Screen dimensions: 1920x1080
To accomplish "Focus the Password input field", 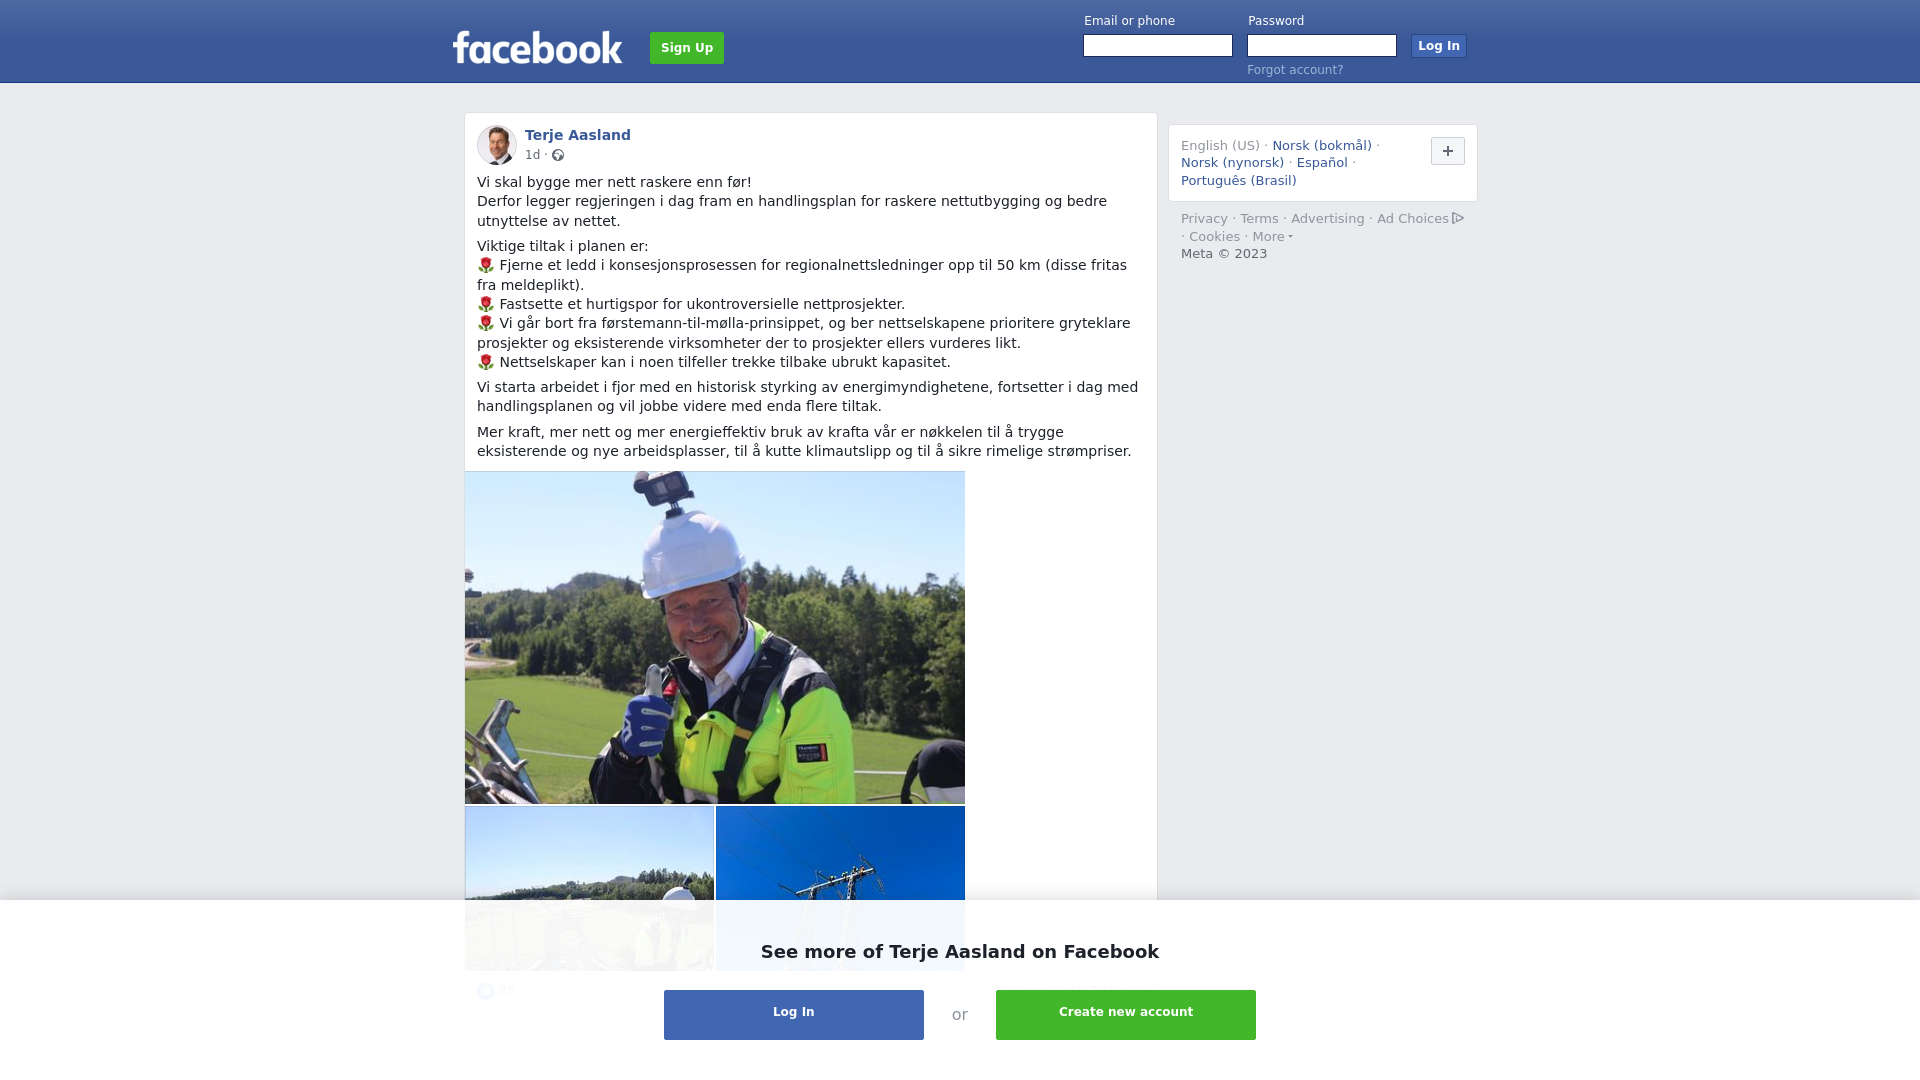I will 1322,46.
